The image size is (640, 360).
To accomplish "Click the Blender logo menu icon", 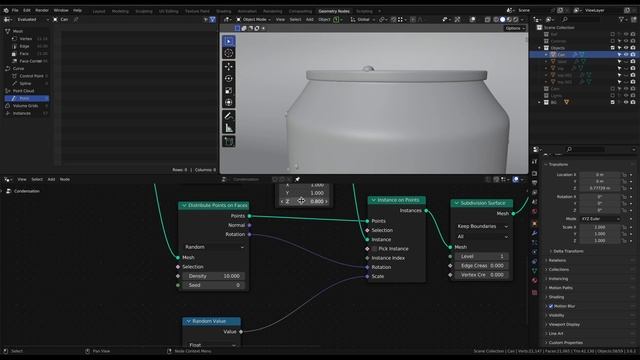I will pyautogui.click(x=6, y=10).
